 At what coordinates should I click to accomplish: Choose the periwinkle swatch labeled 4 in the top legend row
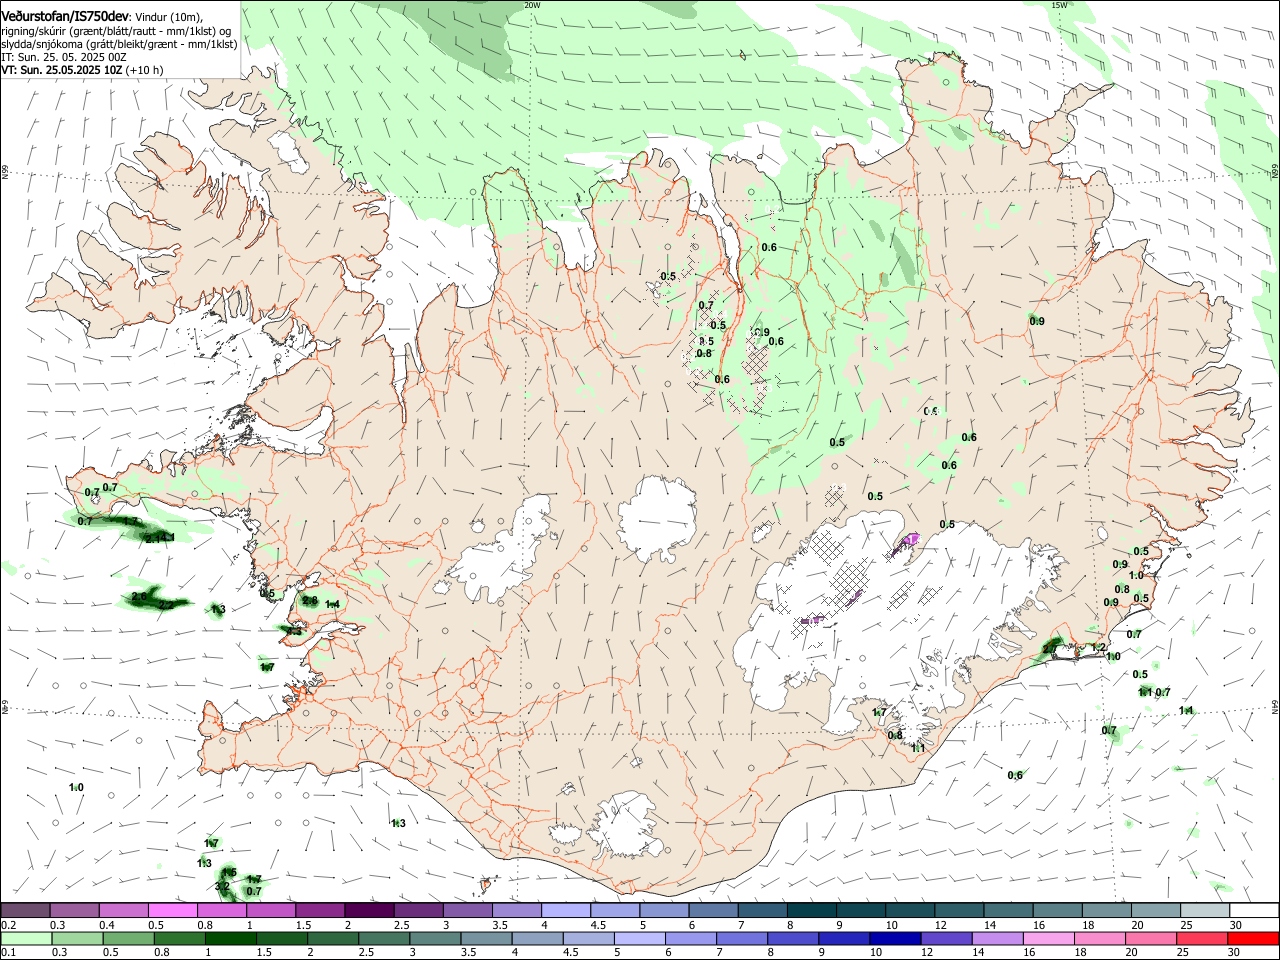[x=566, y=910]
